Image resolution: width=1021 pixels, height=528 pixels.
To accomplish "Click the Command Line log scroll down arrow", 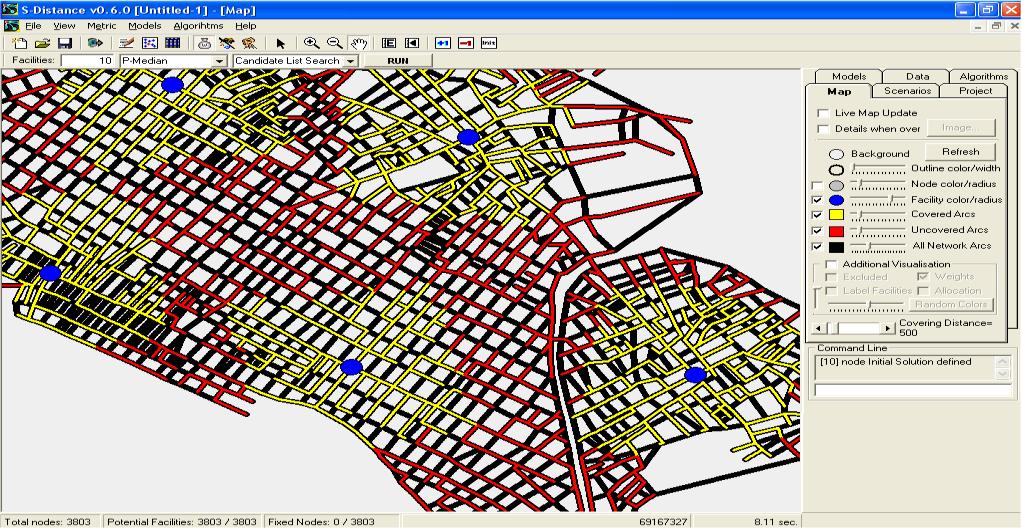I will (x=1003, y=374).
